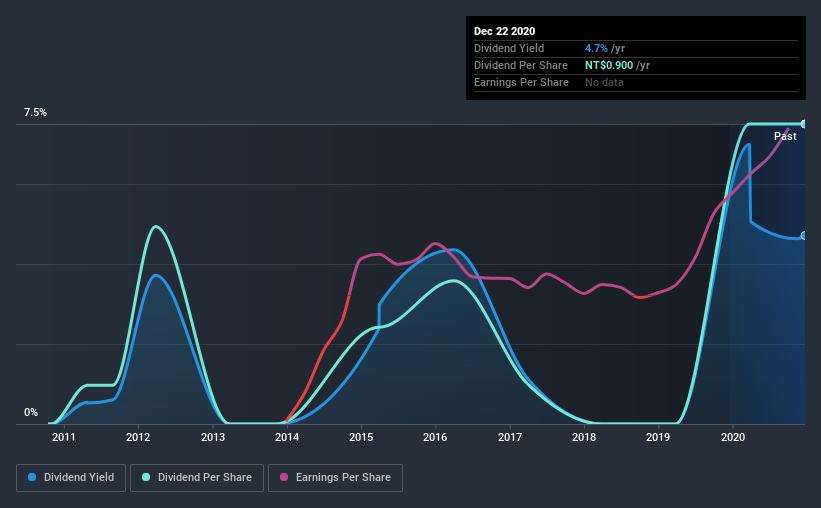This screenshot has height=508, width=821.
Task: Click the 4.7% dividend yield value in tooltip
Action: pos(596,48)
